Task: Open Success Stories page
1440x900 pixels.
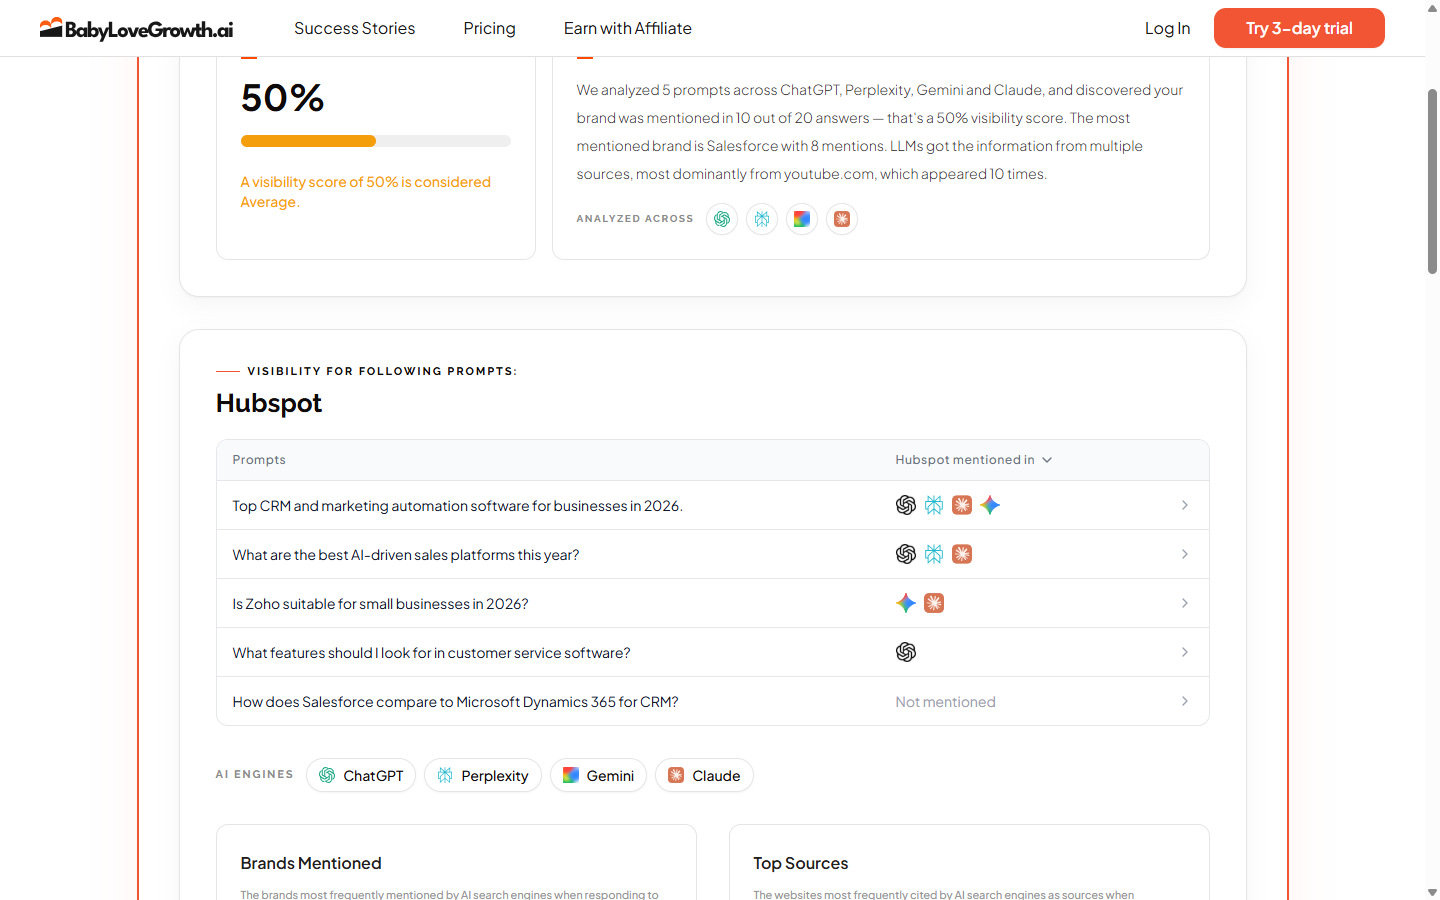Action: pos(354,28)
